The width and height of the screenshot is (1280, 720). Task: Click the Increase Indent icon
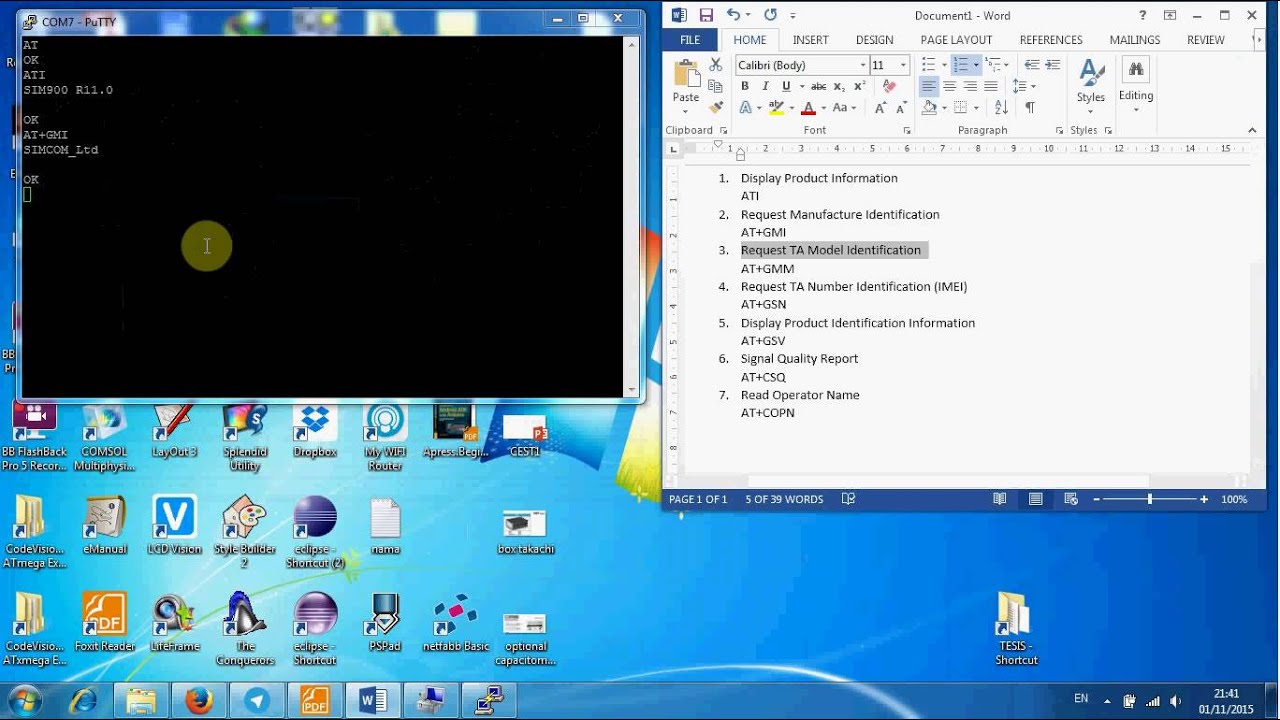click(1052, 65)
